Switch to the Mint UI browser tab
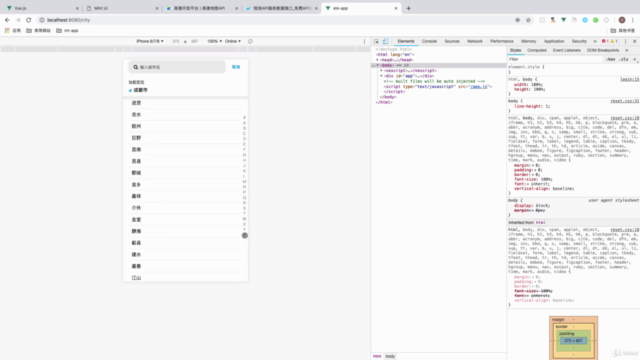Image resolution: width=640 pixels, height=360 pixels. coord(121,8)
